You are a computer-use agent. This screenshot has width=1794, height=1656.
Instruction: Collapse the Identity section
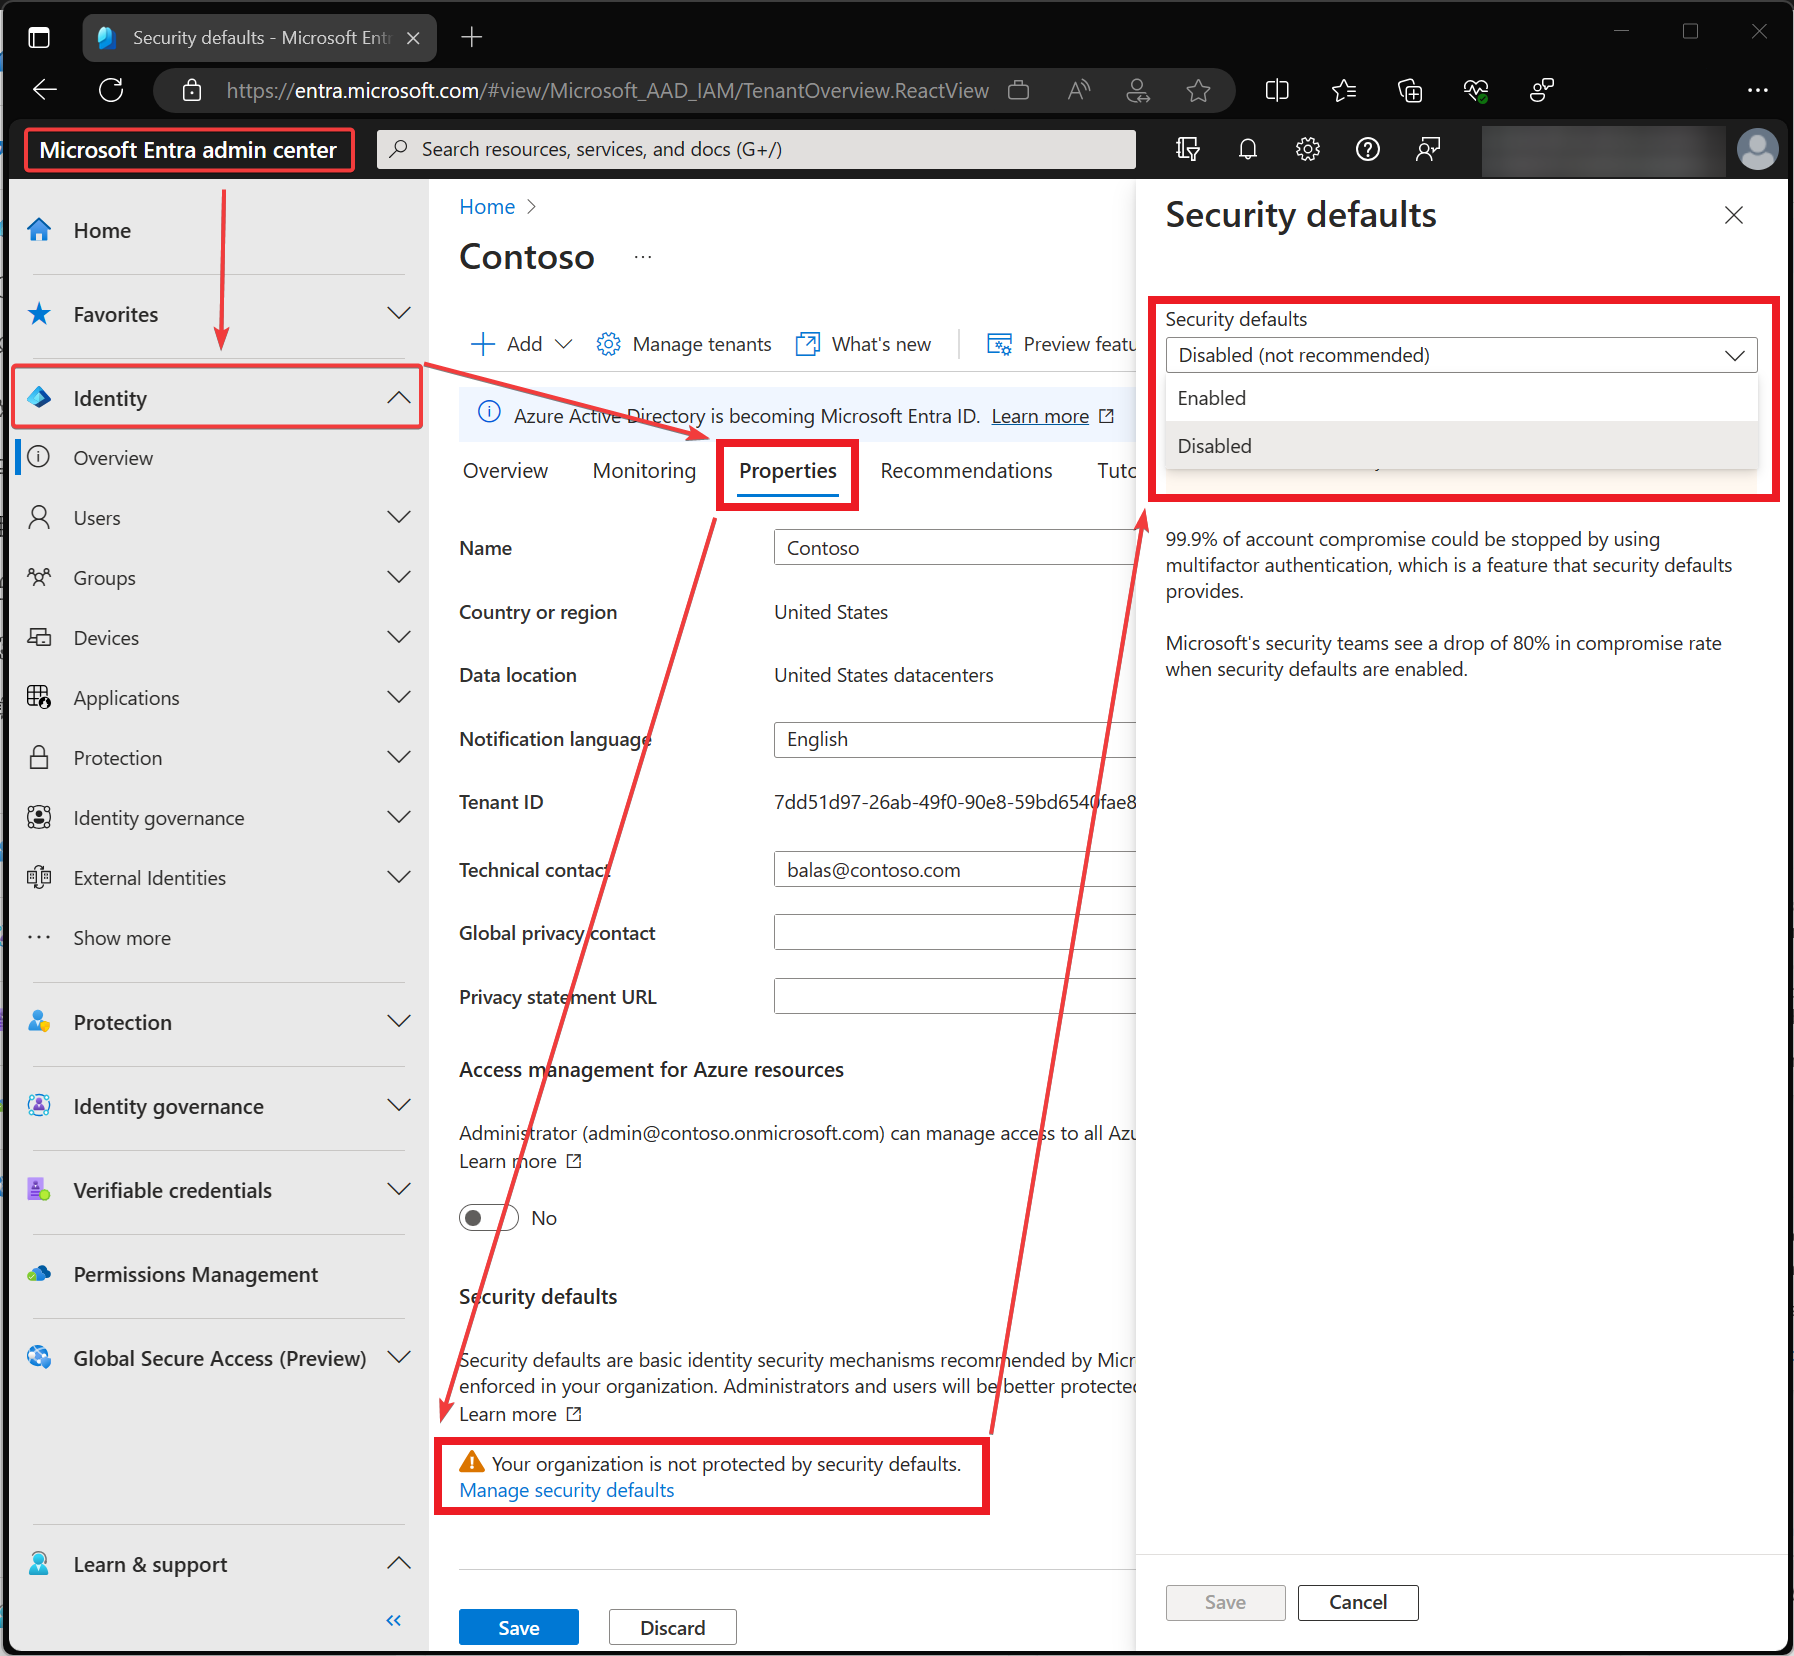coord(398,398)
